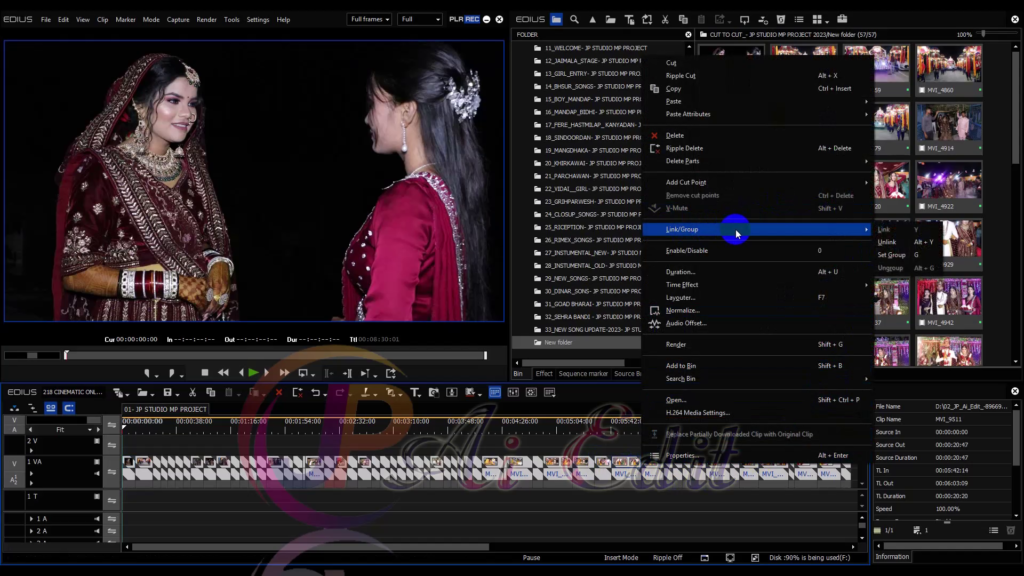This screenshot has height=576, width=1024.
Task: Open the "Full frames" dropdown in the player
Action: [x=369, y=18]
